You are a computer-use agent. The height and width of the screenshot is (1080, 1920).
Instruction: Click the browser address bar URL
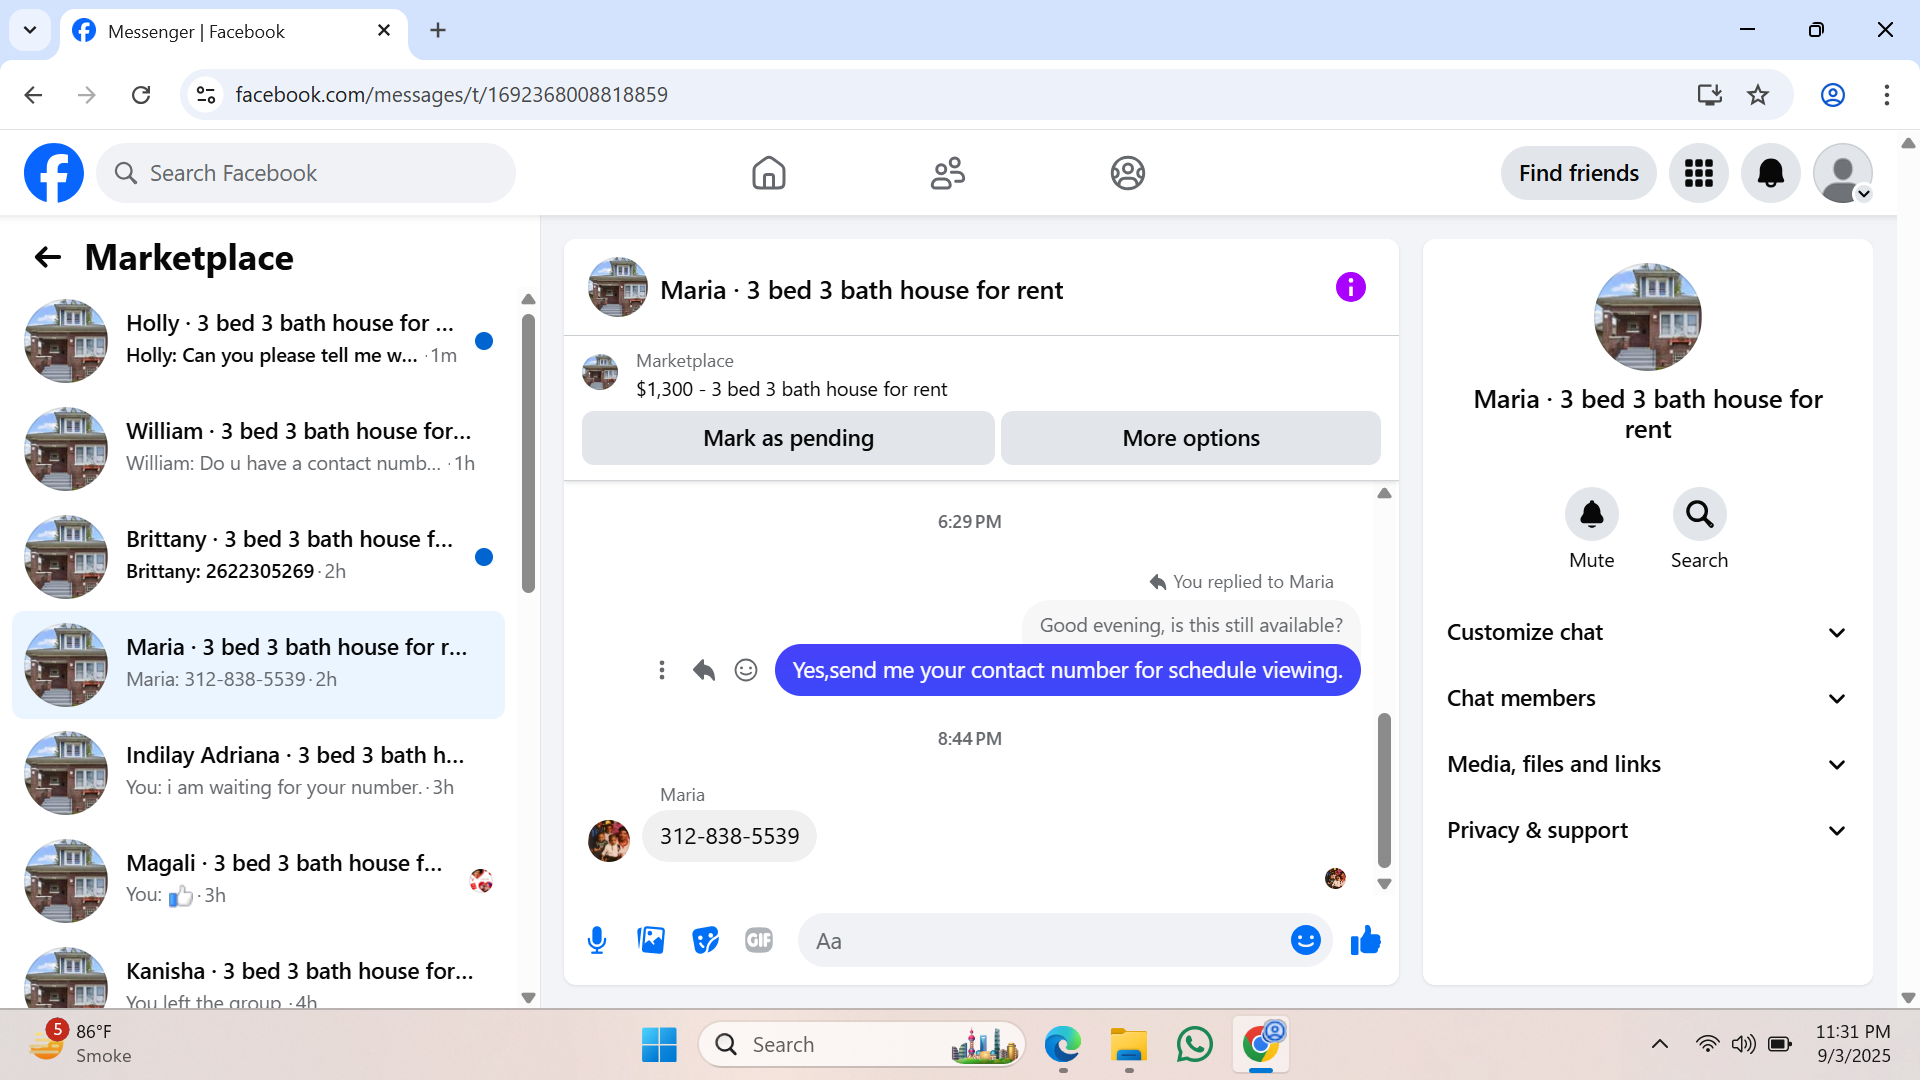click(x=451, y=95)
